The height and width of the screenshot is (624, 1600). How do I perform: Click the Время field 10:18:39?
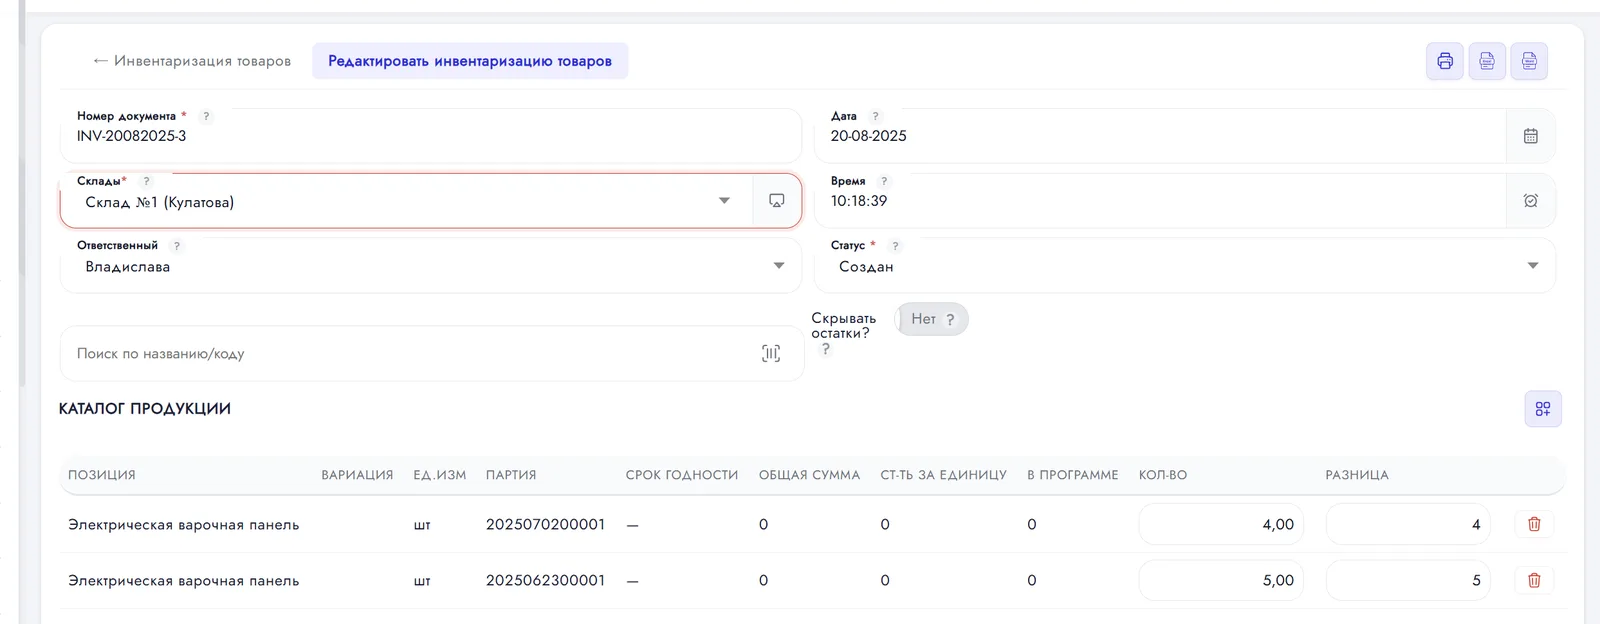(x=1160, y=201)
